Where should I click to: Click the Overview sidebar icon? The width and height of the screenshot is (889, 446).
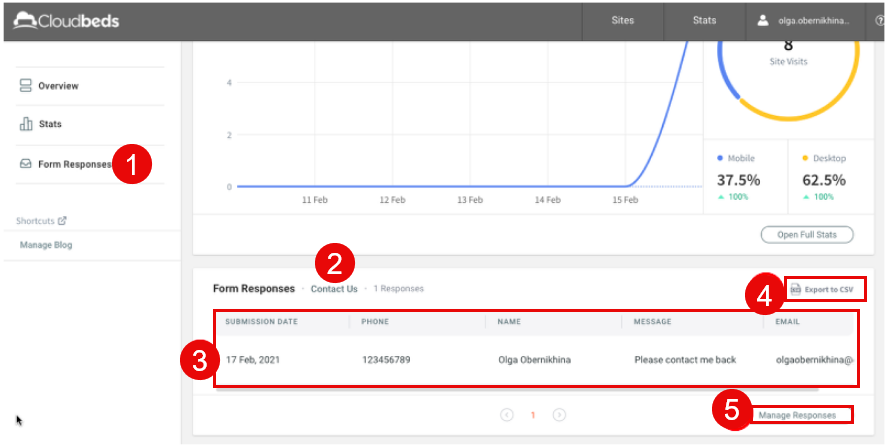26,86
